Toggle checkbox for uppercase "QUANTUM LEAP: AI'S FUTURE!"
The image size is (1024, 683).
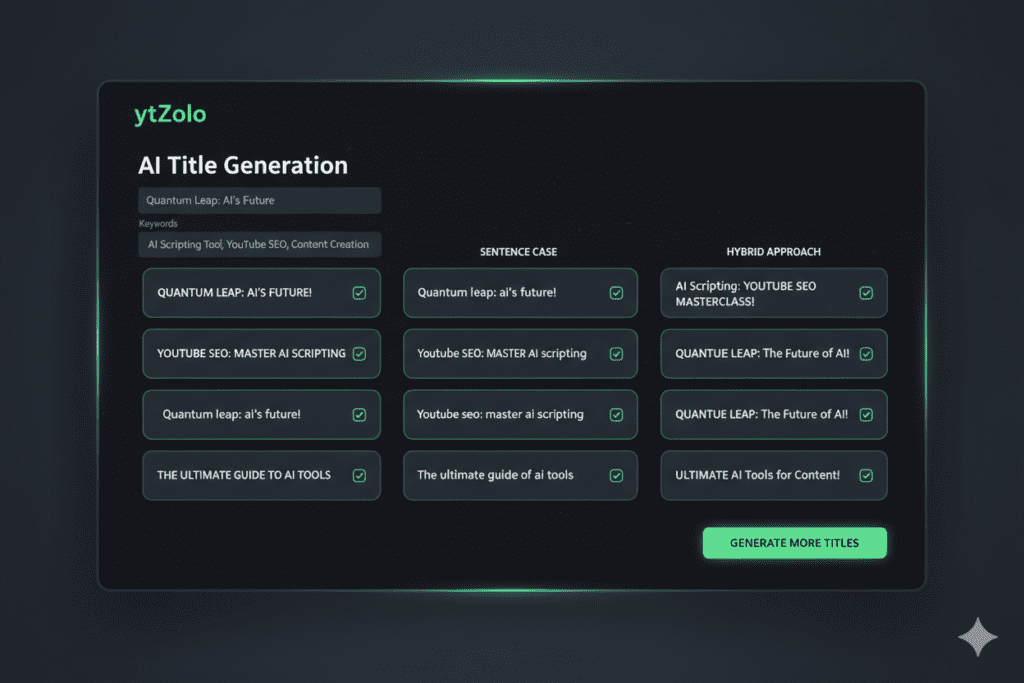point(359,293)
